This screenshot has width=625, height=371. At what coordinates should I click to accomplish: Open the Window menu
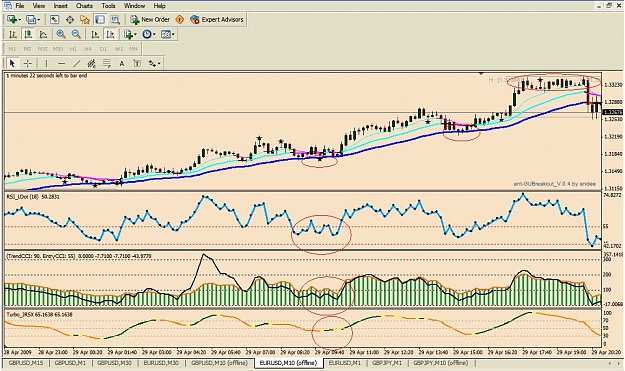click(134, 6)
